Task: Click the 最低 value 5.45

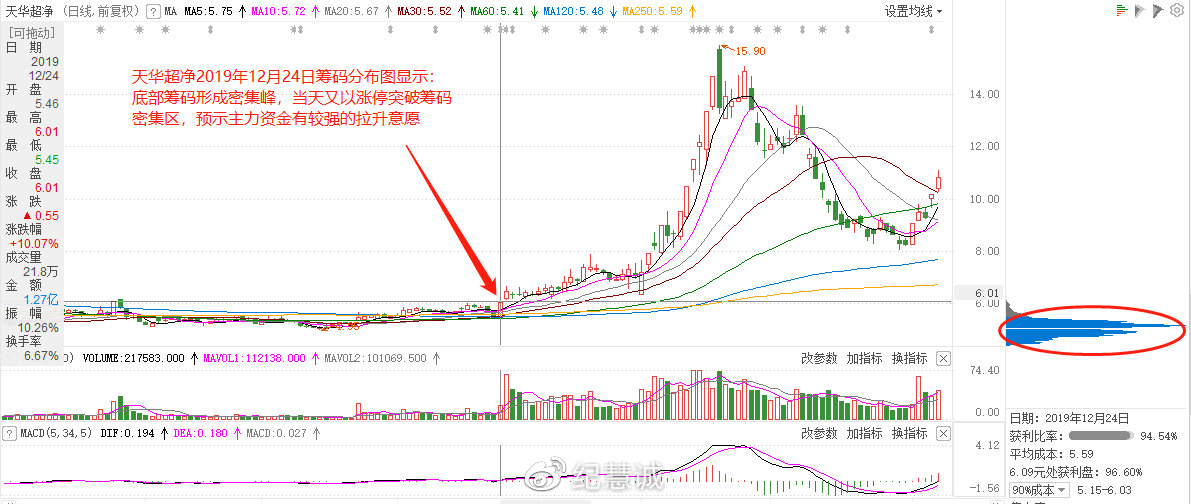Action: coord(46,159)
